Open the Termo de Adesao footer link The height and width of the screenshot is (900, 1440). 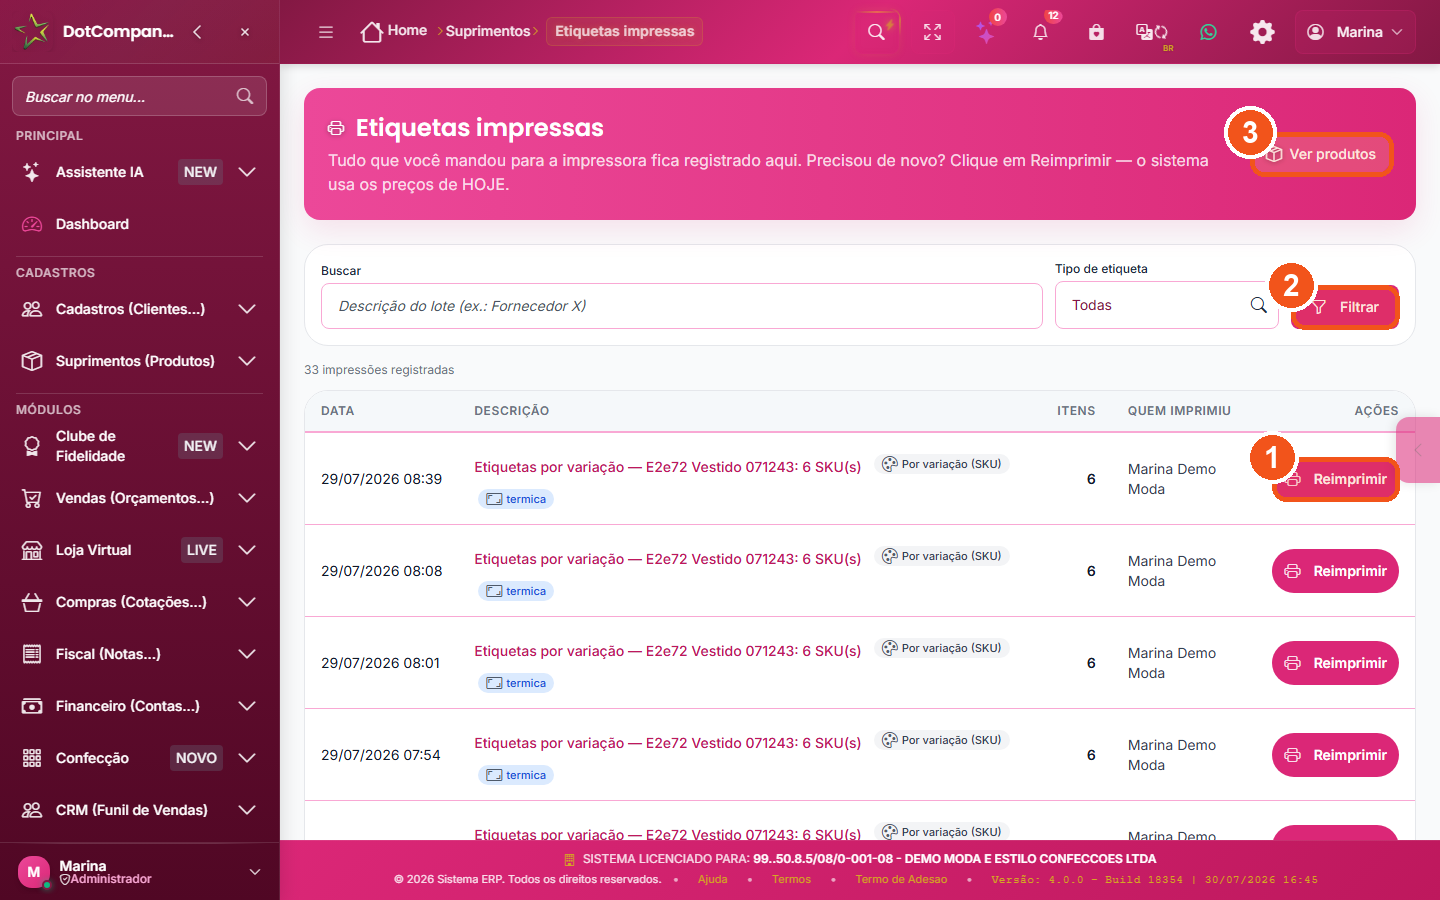click(901, 880)
